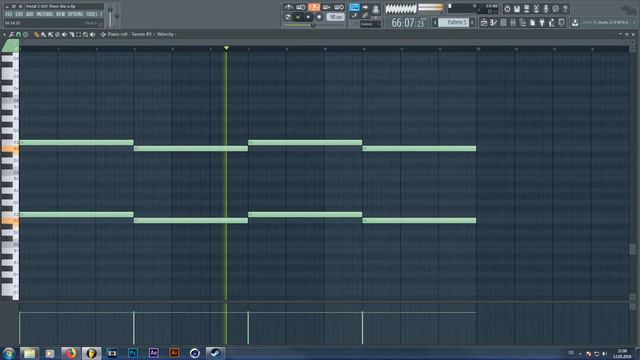640x360 pixels.
Task: Toggle blend recording overdub button
Action: (327, 7)
